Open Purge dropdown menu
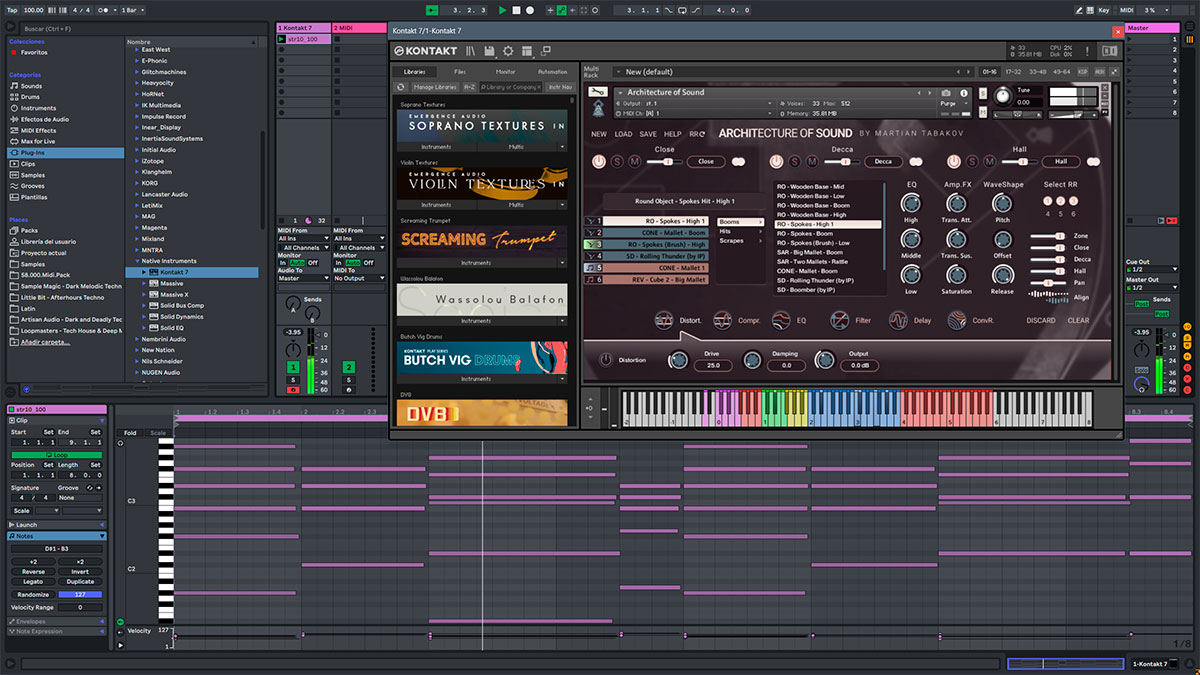The height and width of the screenshot is (675, 1200). pos(953,103)
